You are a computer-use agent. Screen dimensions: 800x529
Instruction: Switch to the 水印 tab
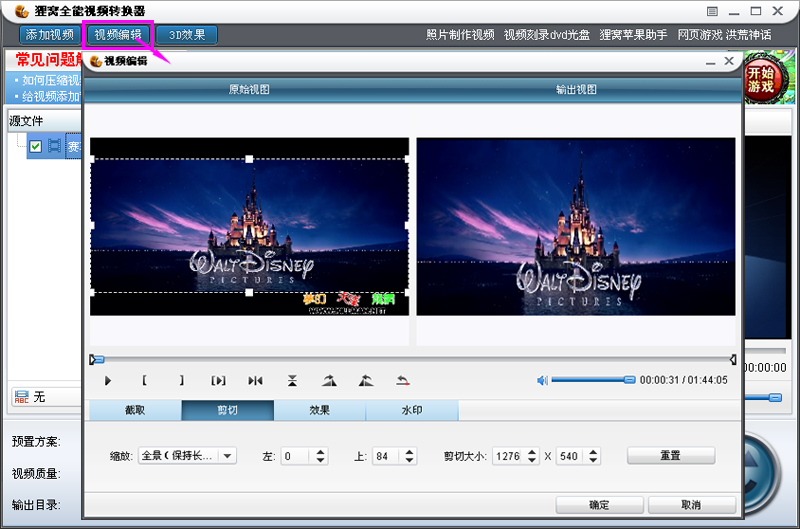coord(412,410)
